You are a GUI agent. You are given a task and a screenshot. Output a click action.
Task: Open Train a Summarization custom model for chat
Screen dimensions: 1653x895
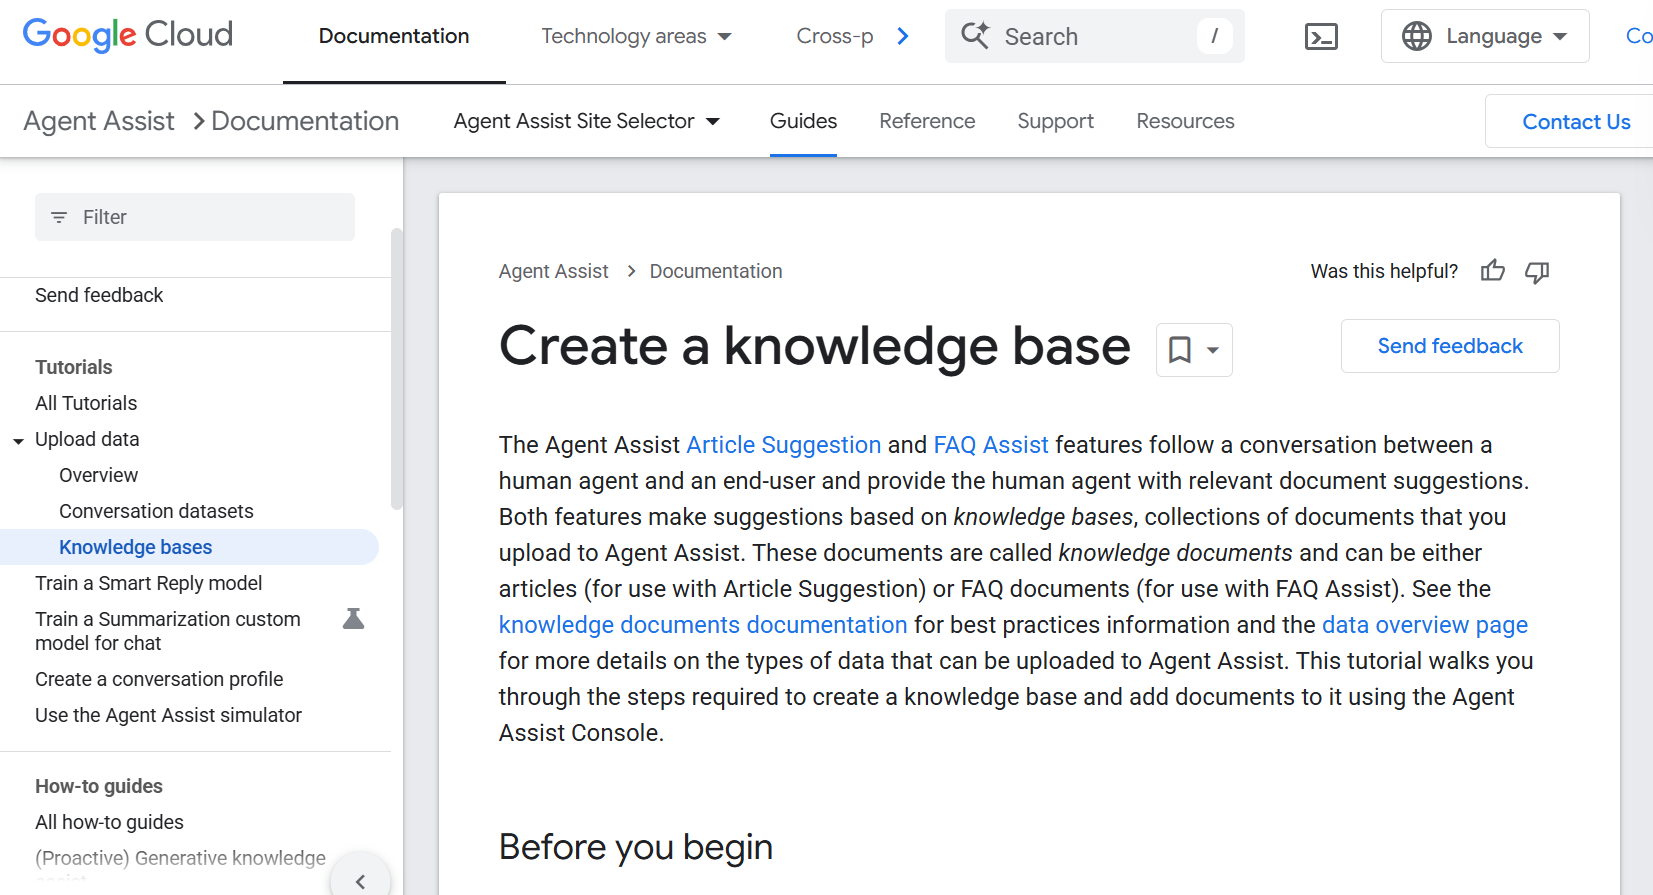[167, 631]
